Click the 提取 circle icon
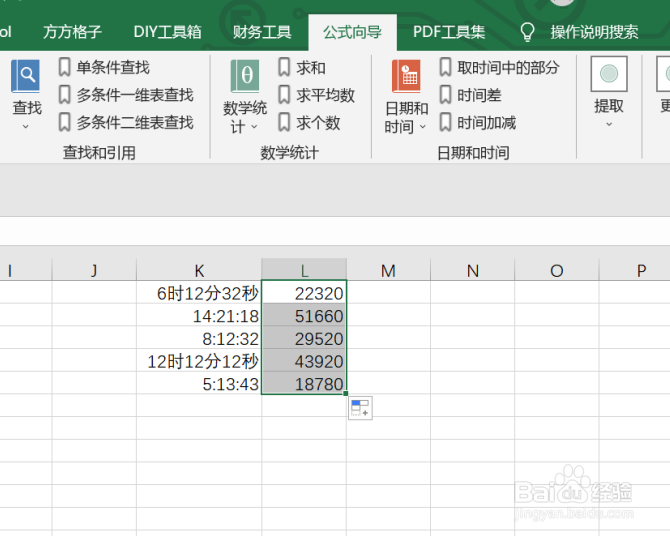 tap(609, 74)
